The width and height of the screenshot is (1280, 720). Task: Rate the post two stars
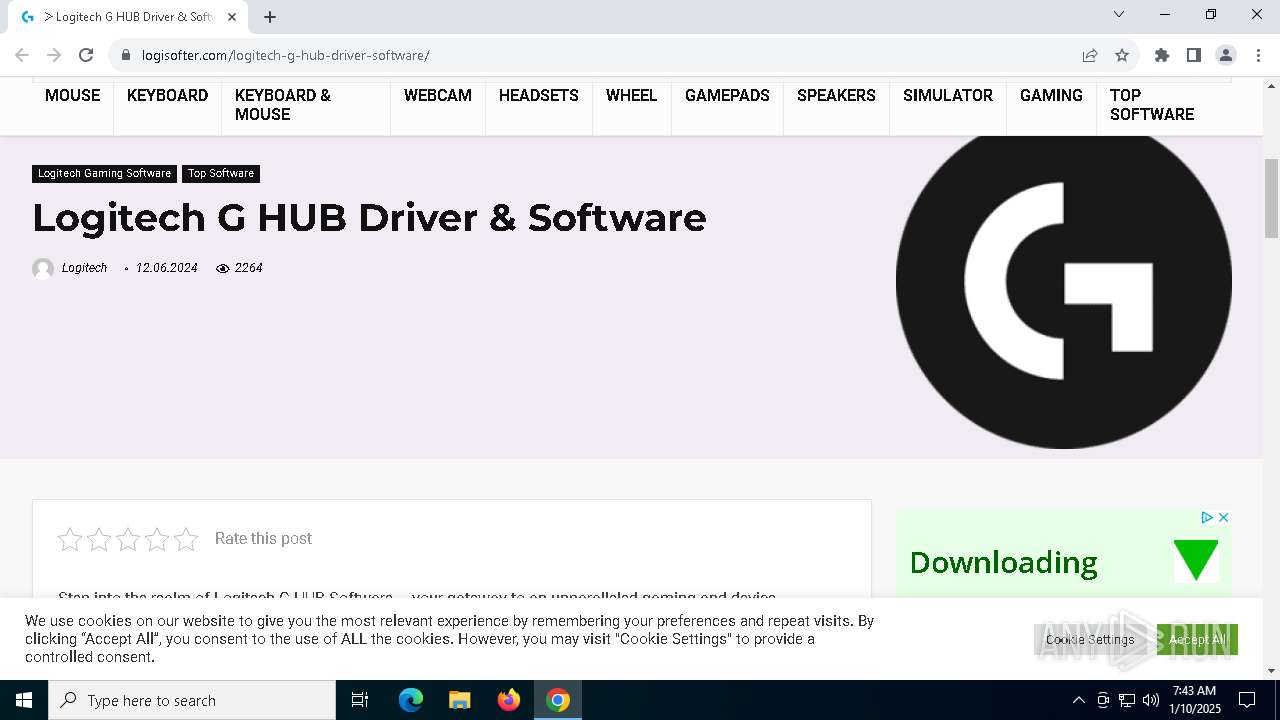[x=99, y=540]
